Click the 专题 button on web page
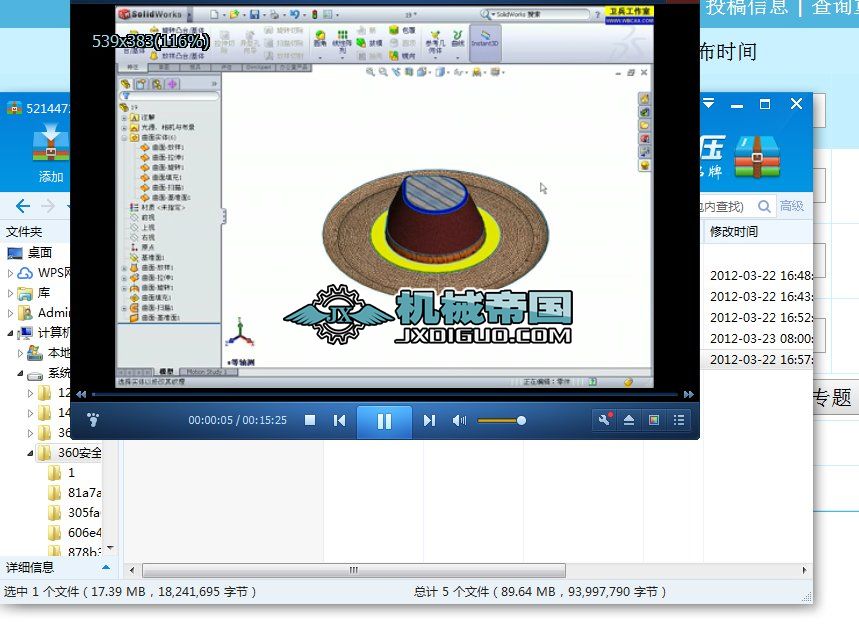Image resolution: width=859 pixels, height=631 pixels. click(832, 398)
